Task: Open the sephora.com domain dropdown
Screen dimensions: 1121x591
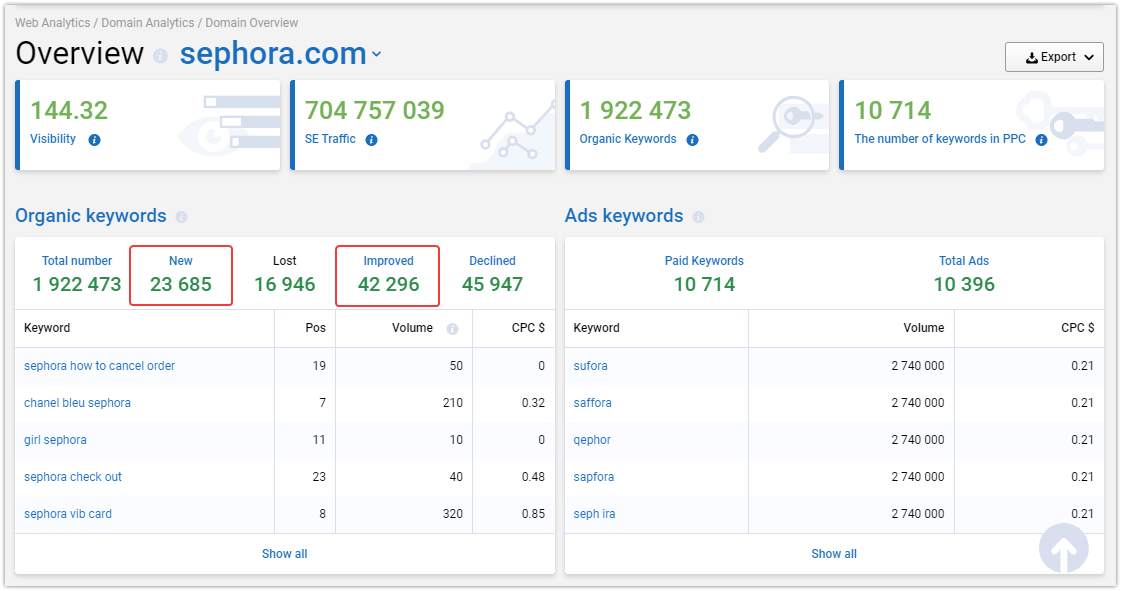Action: 280,54
